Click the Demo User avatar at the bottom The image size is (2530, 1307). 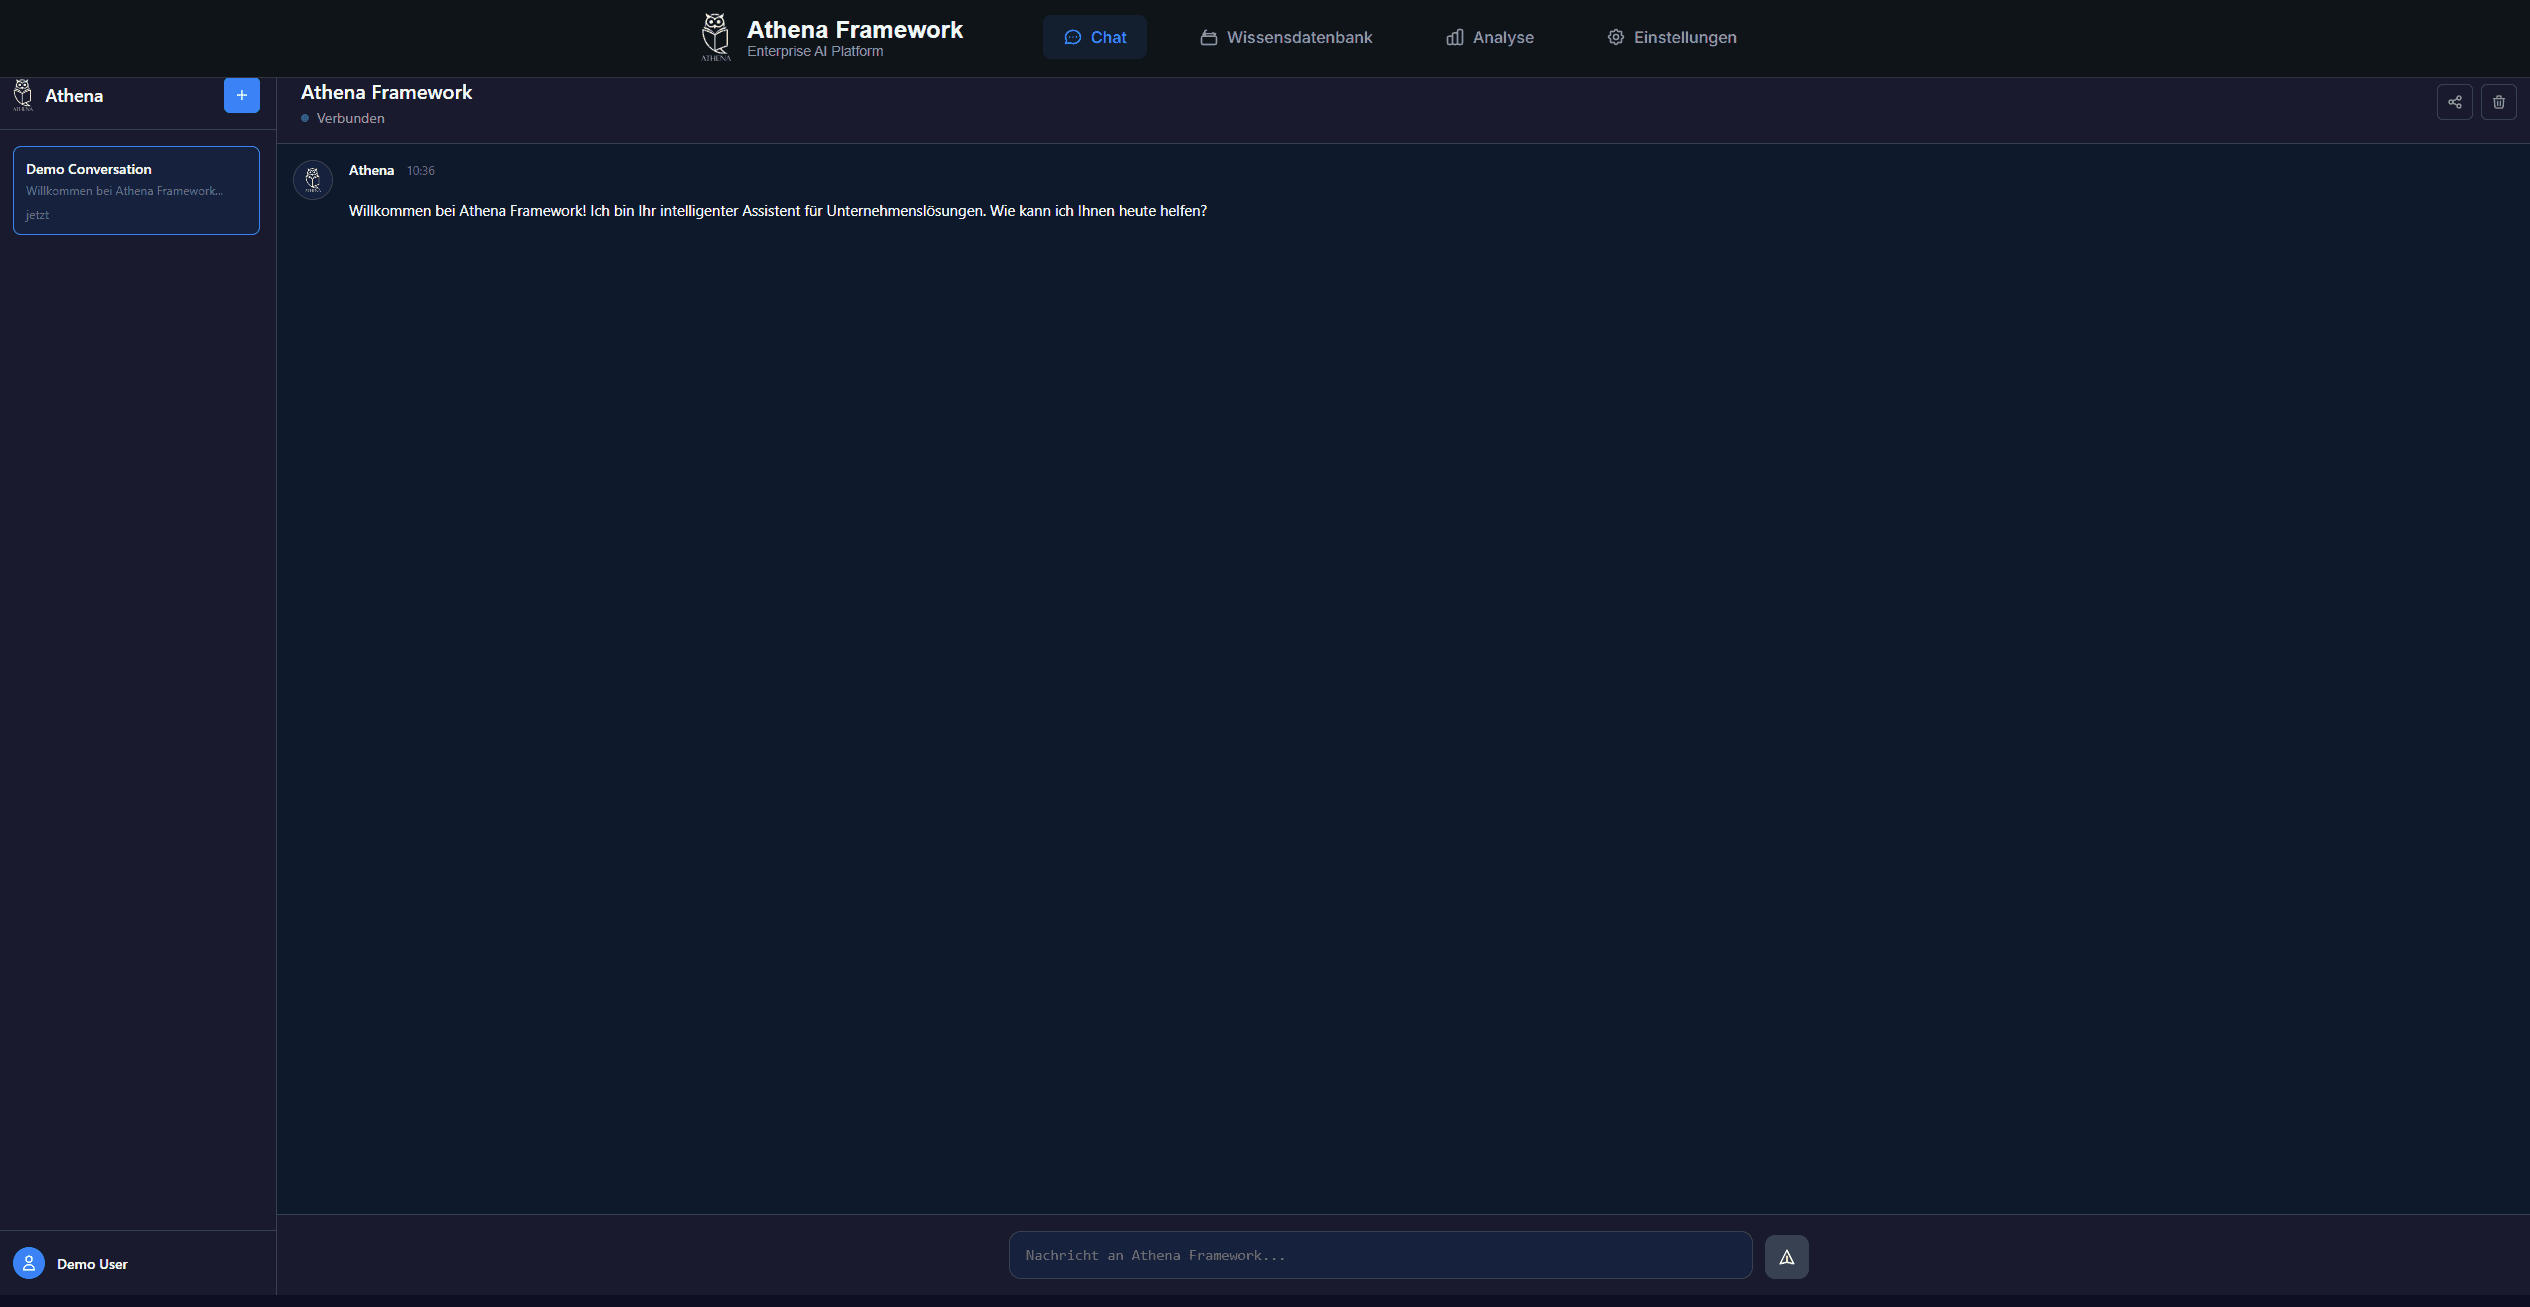[x=28, y=1263]
